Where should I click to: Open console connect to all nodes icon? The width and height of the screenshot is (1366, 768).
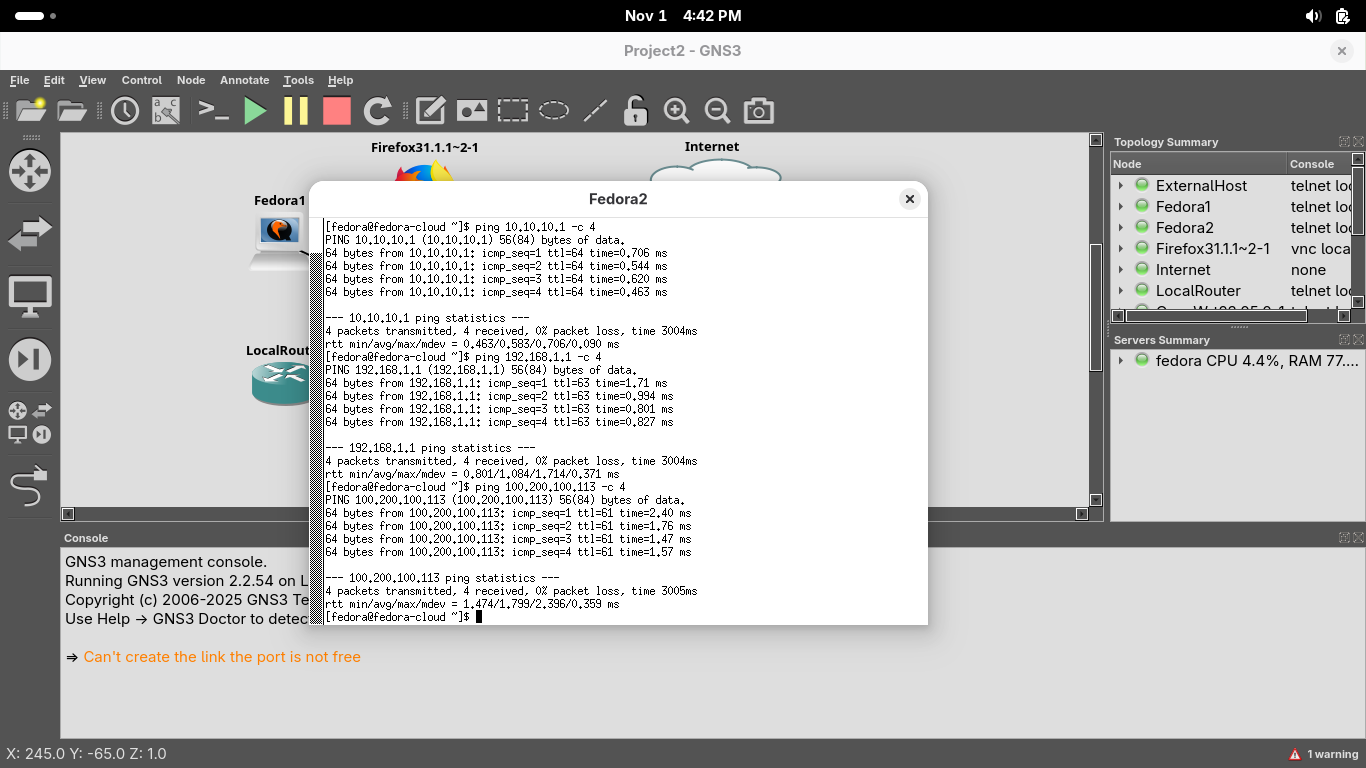click(214, 111)
